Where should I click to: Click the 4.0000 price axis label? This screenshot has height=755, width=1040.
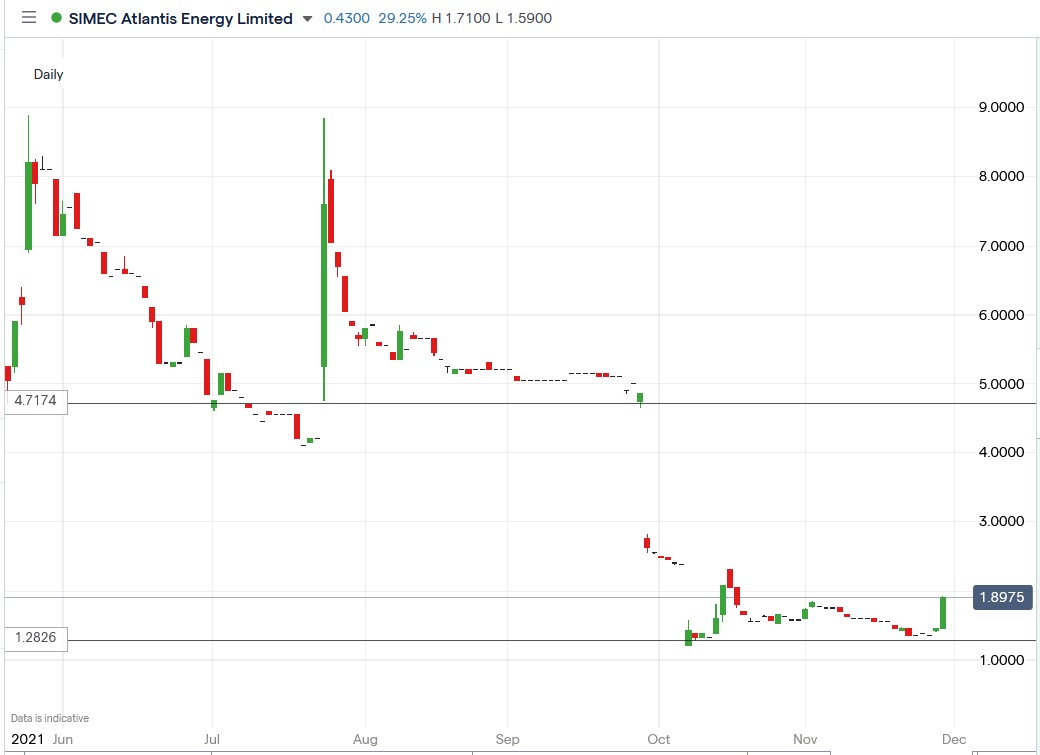click(x=1001, y=452)
